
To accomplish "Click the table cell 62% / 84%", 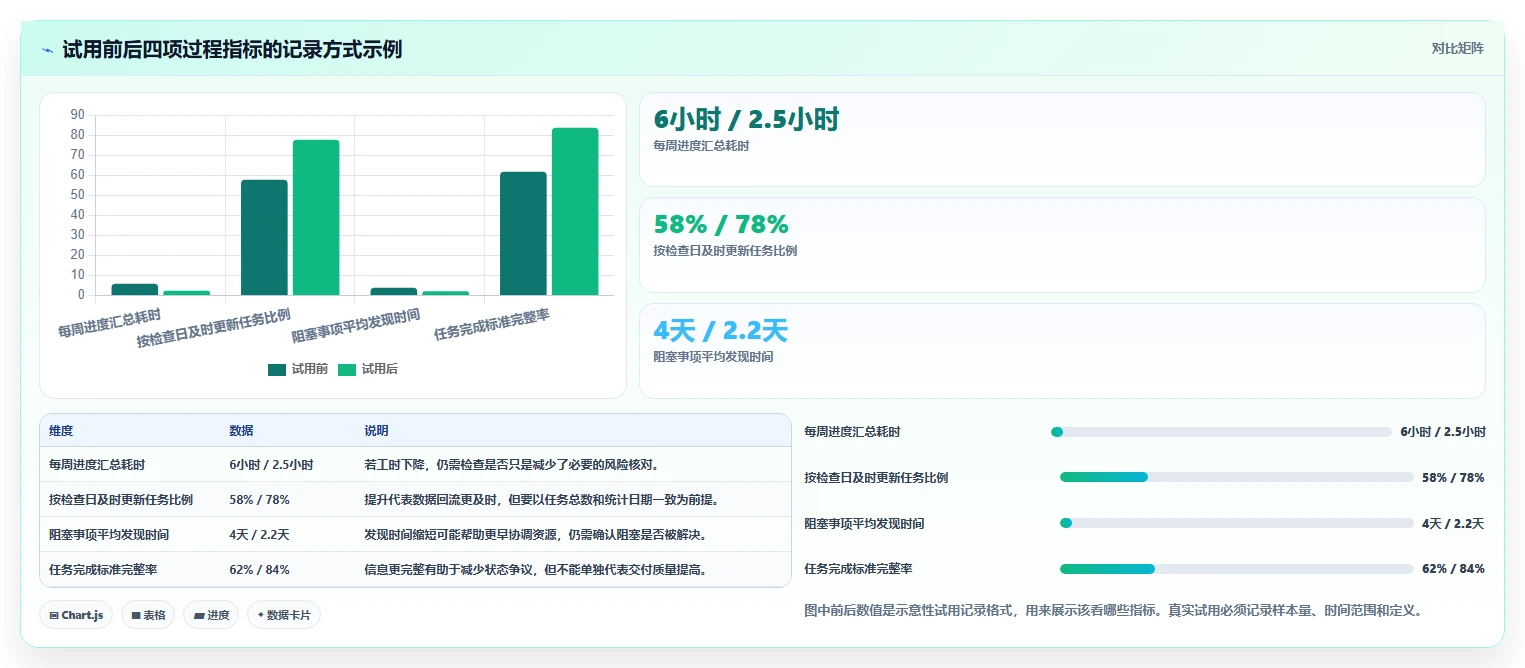I will pyautogui.click(x=259, y=570).
